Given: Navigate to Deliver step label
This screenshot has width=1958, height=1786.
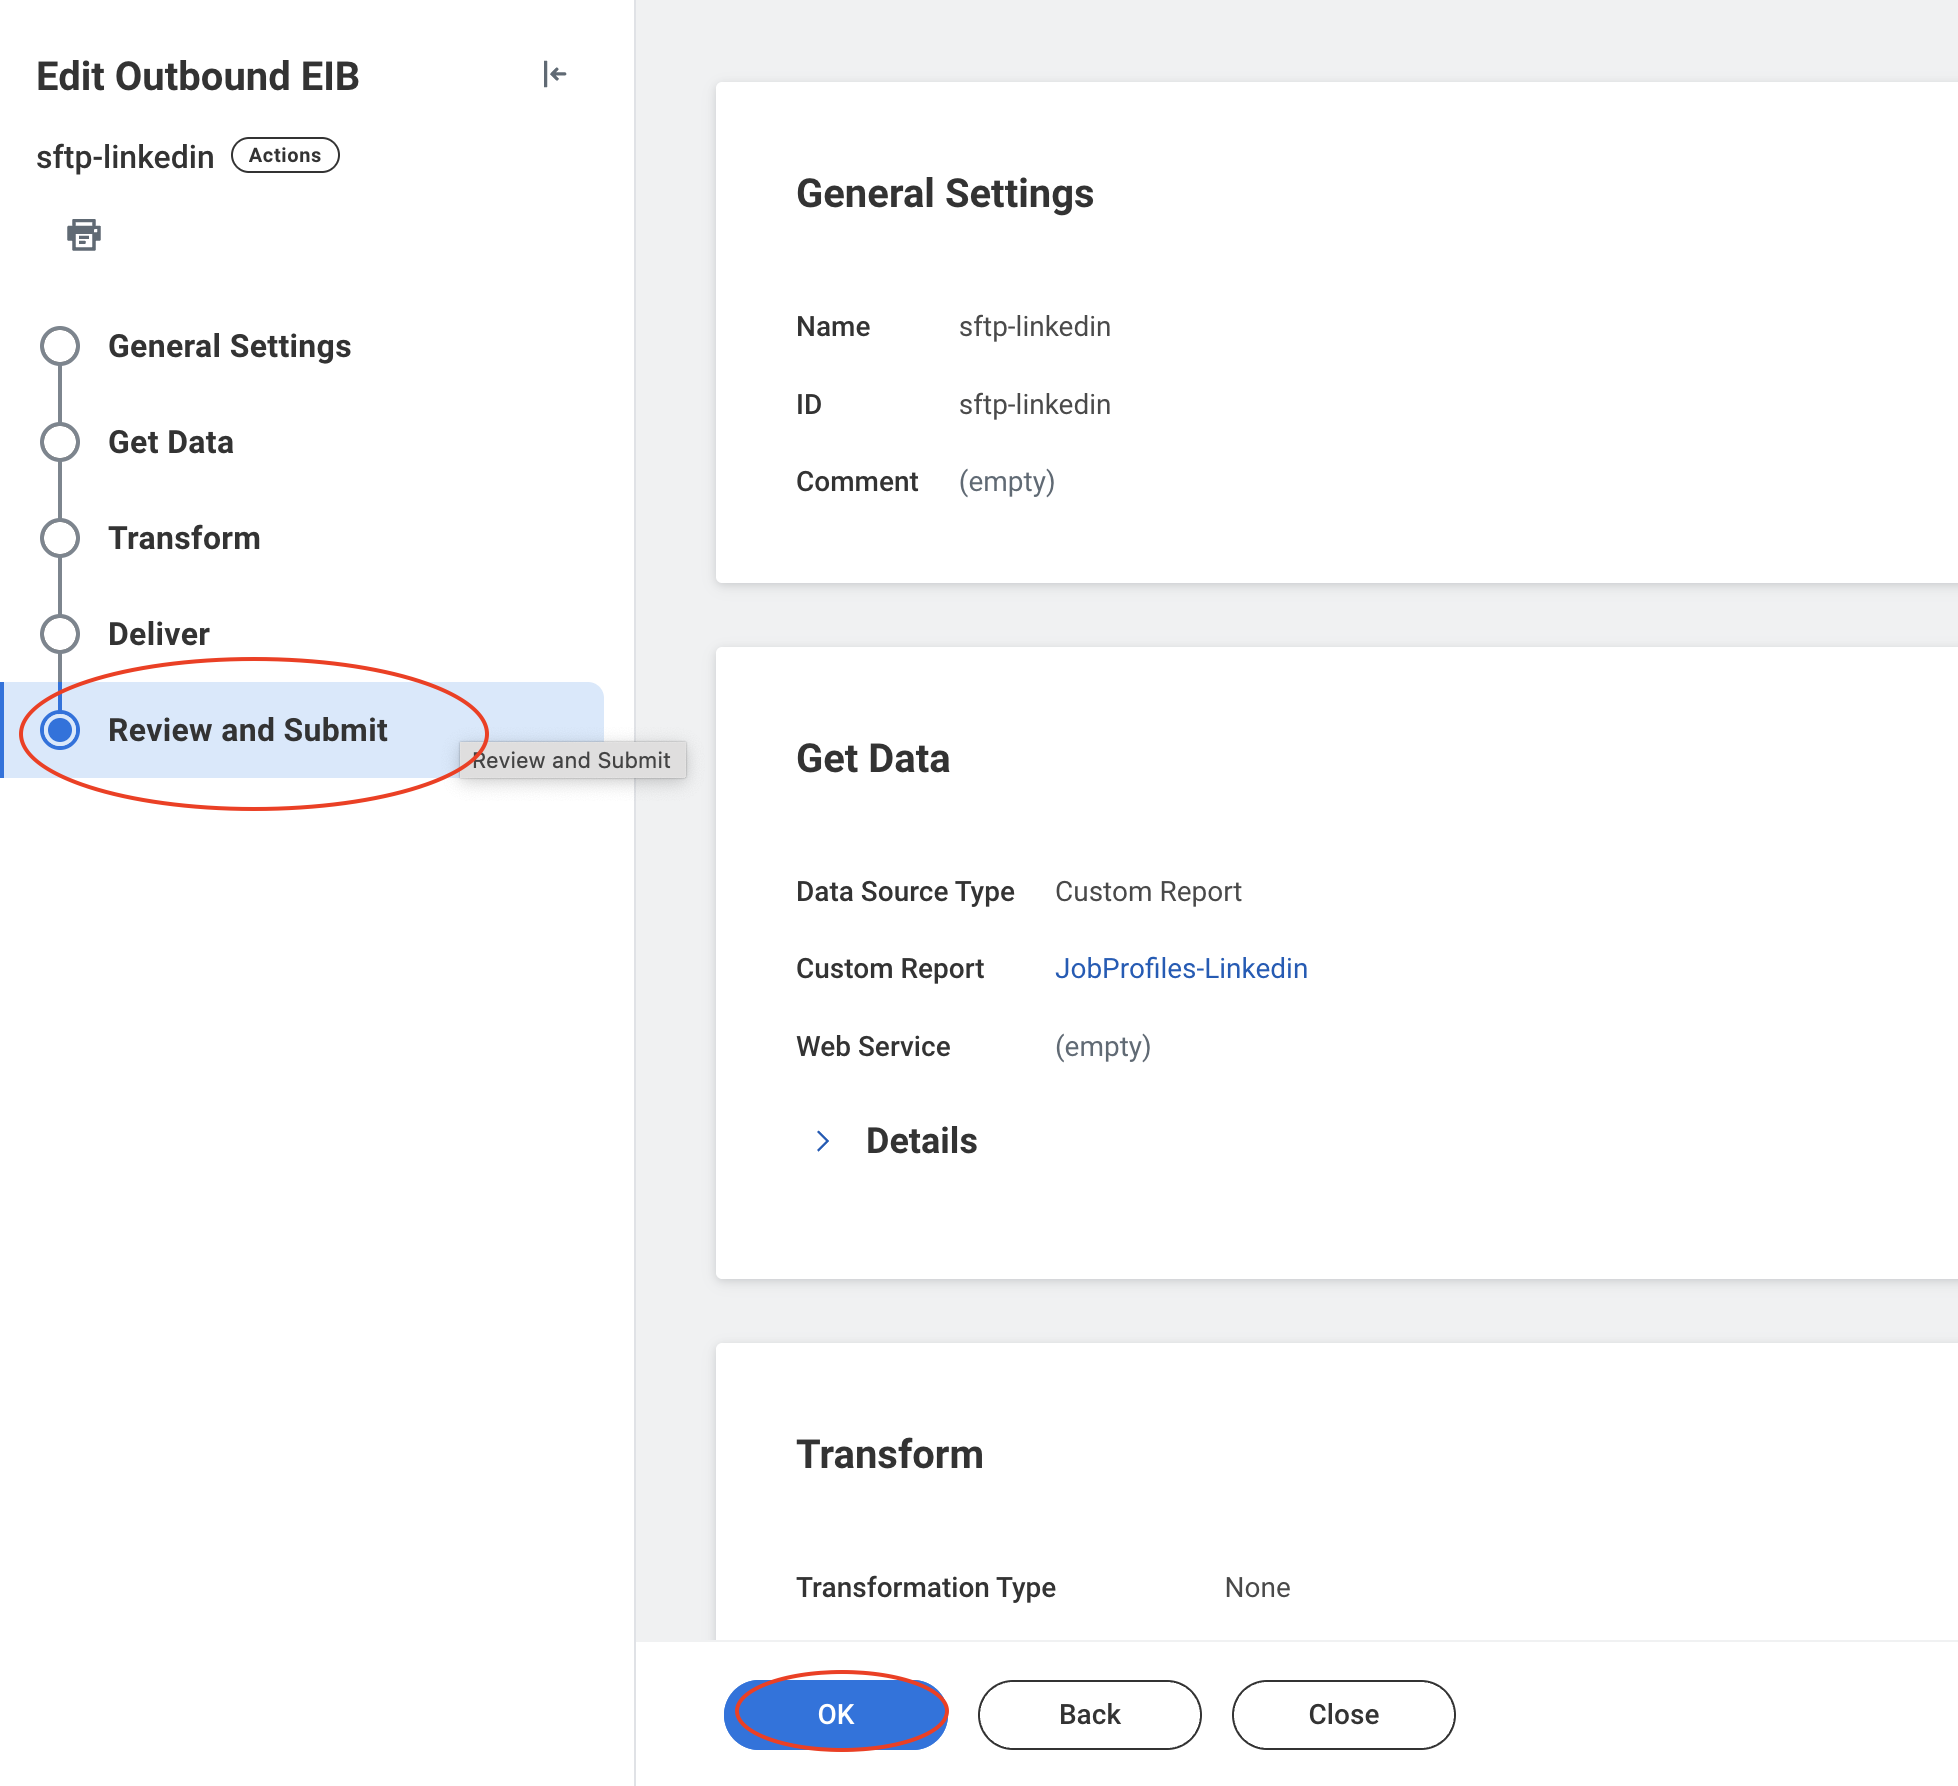Looking at the screenshot, I should 158,634.
